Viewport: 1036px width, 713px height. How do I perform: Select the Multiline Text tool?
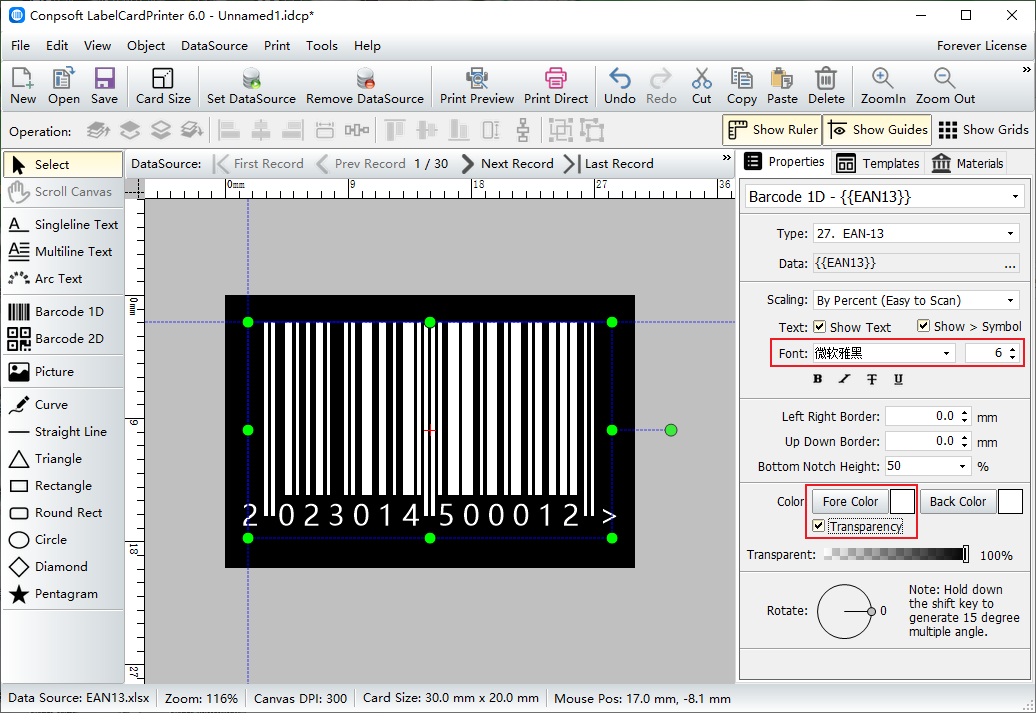point(63,252)
